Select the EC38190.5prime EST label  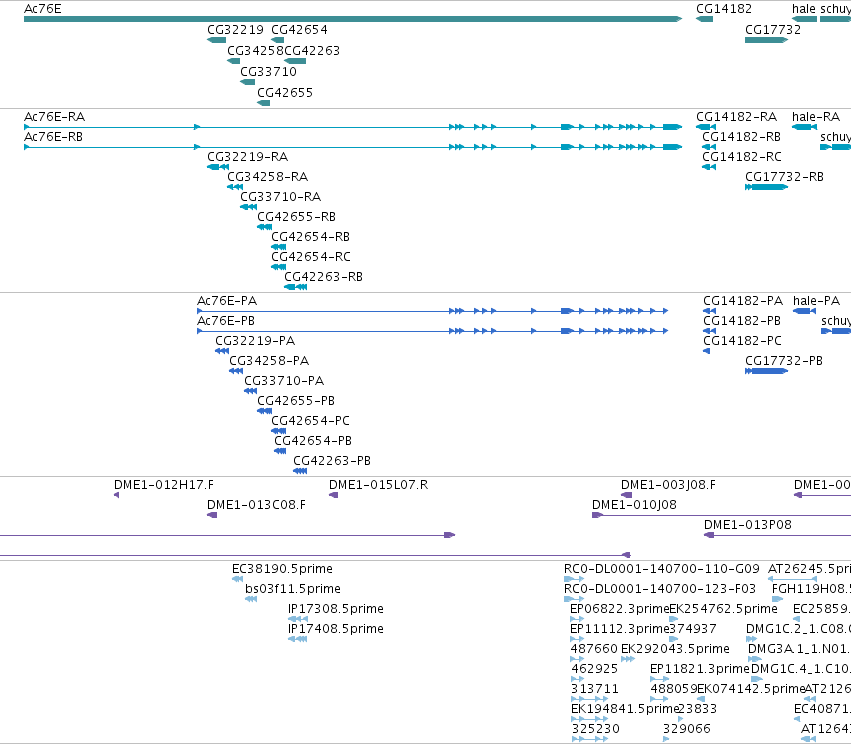point(282,569)
